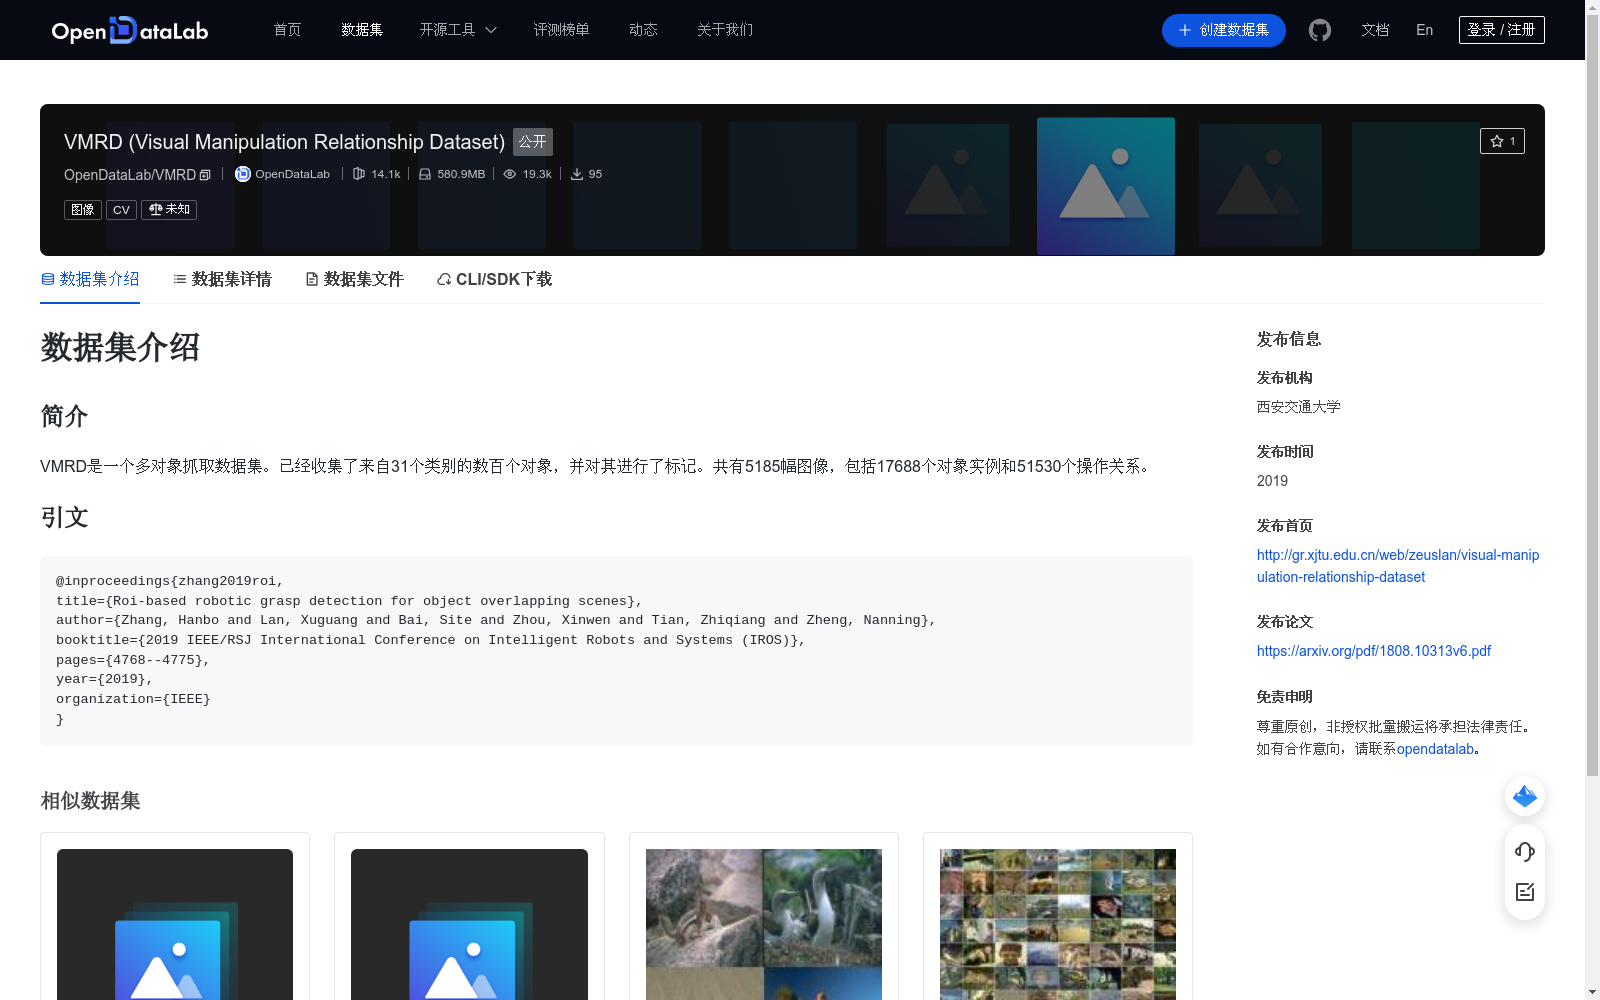This screenshot has height=1000, width=1600.
Task: Click the download count icon showing 95
Action: pos(577,174)
